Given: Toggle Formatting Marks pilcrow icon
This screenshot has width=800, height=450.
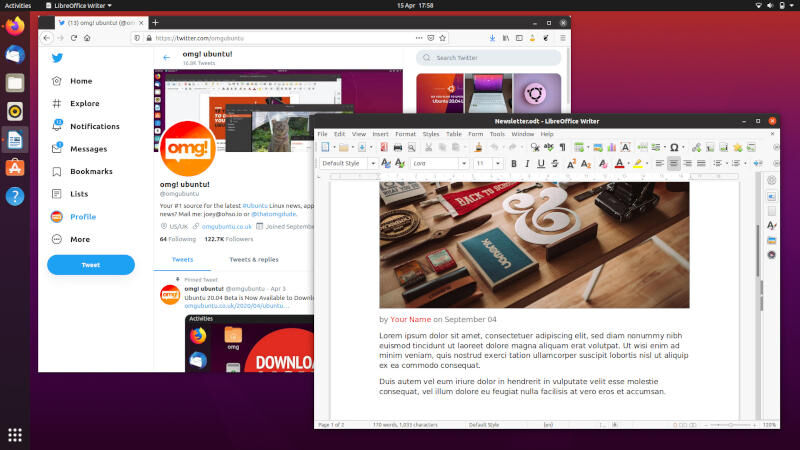Looking at the screenshot, I should coord(562,147).
